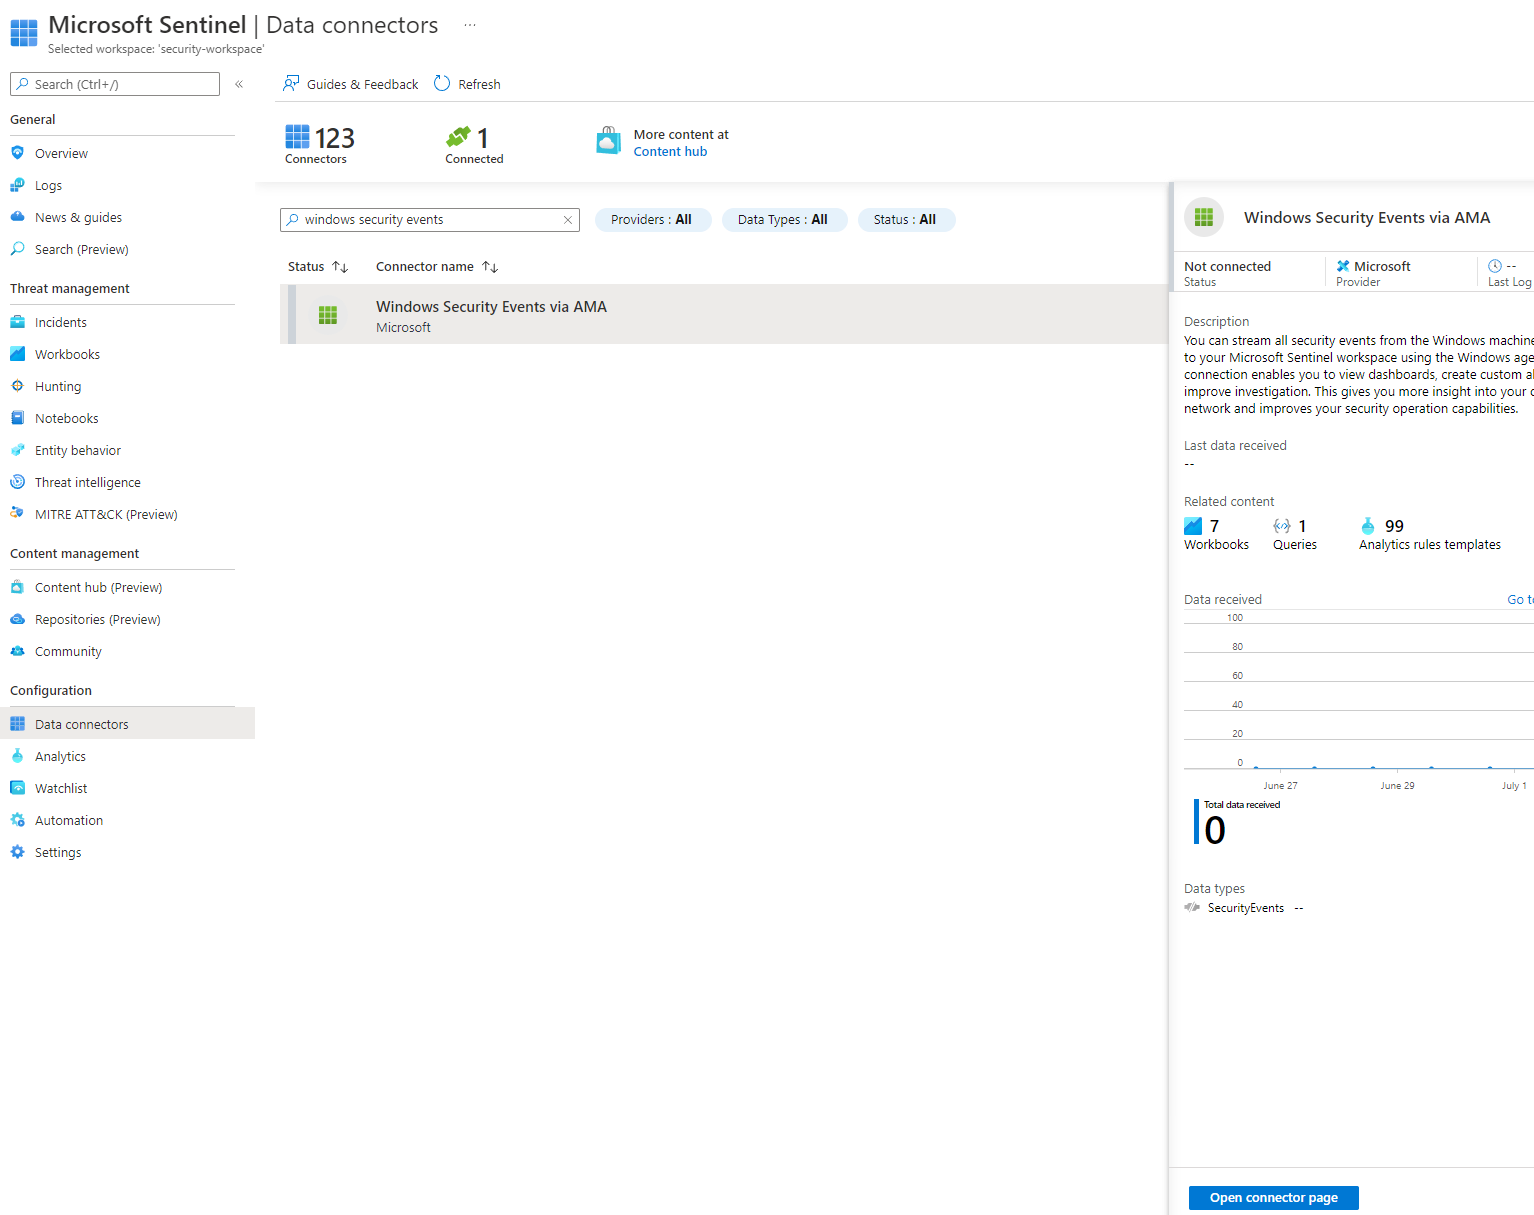Screen dimensions: 1534x1215
Task: Toggle sort on the Status column
Action: [x=340, y=266]
